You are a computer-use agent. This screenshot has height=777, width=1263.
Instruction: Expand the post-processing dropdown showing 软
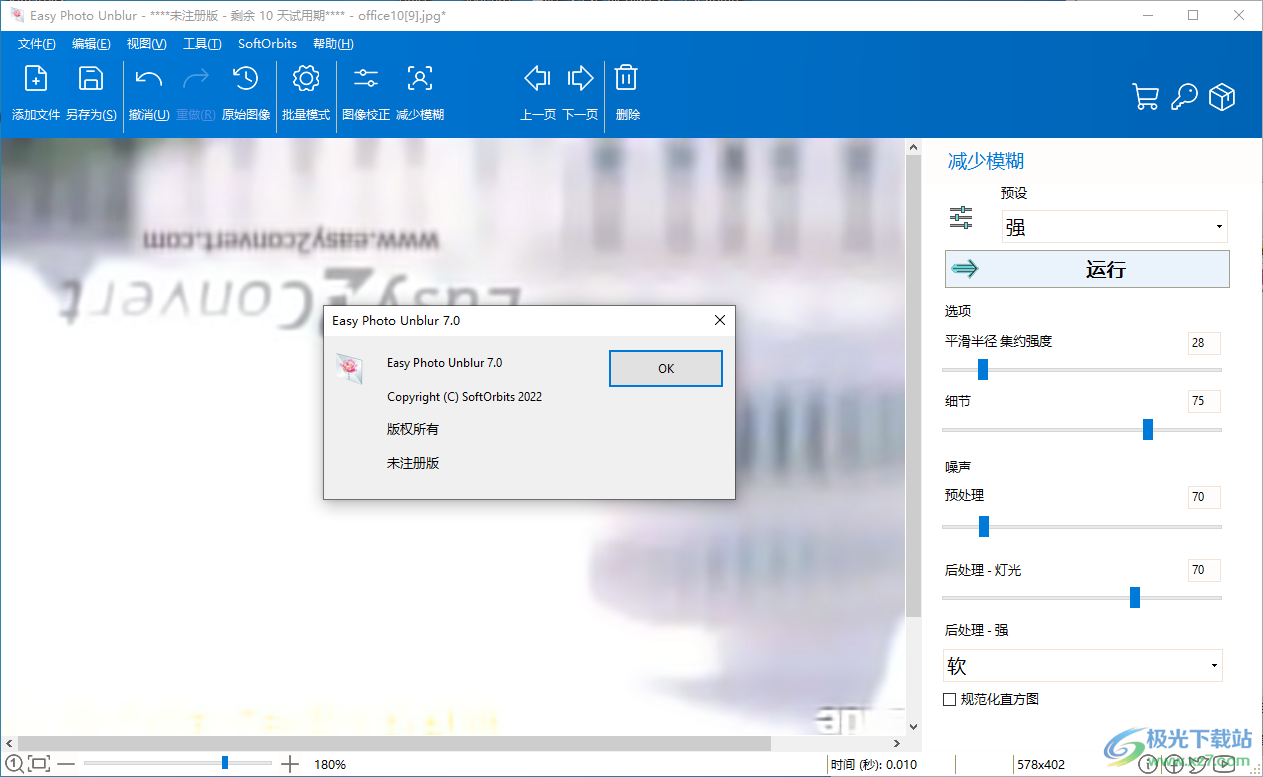click(x=1083, y=666)
